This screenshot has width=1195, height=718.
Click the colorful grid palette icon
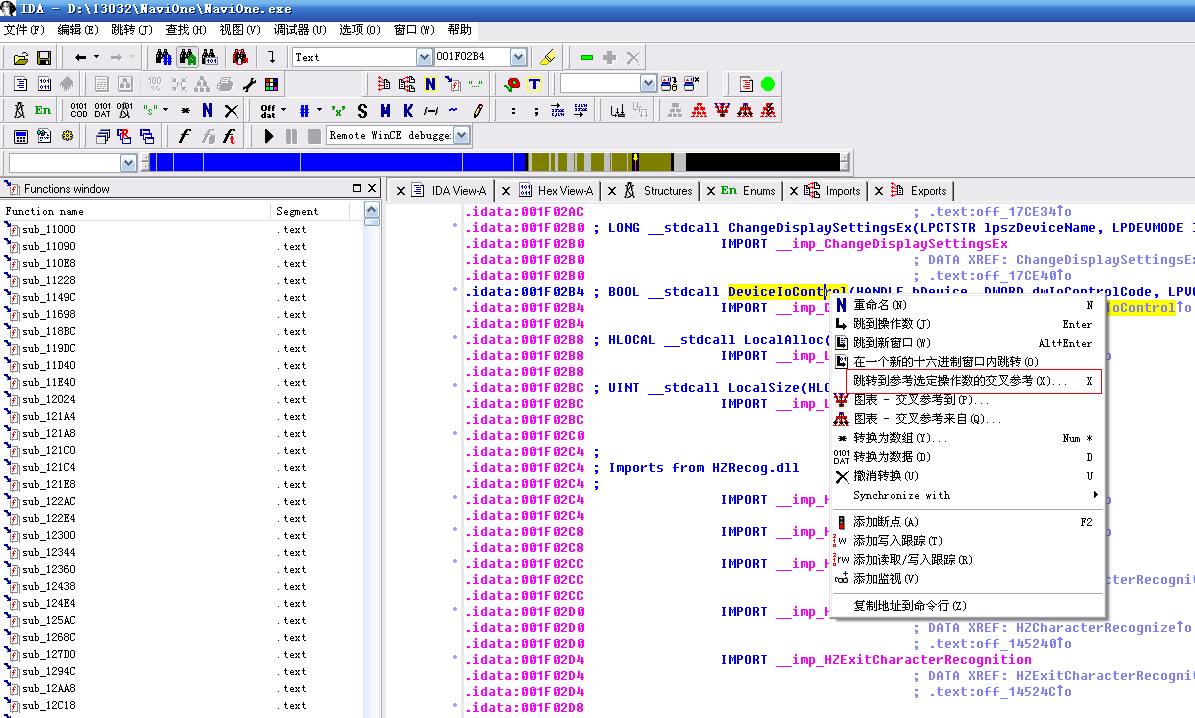(271, 84)
